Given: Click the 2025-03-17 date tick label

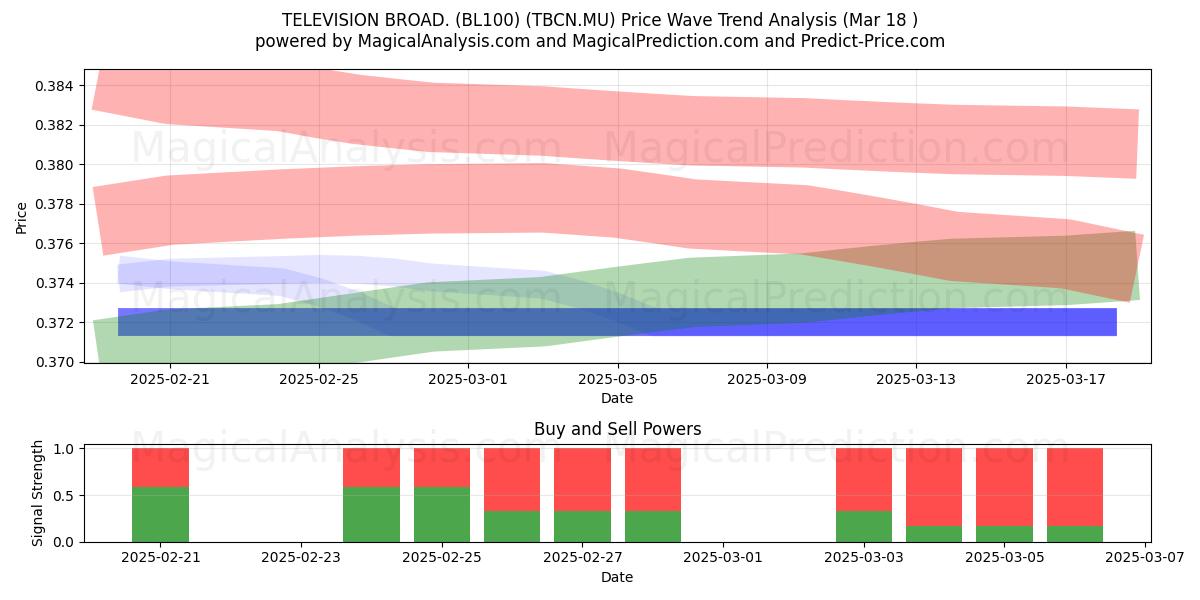Looking at the screenshot, I should pyautogui.click(x=1066, y=379).
